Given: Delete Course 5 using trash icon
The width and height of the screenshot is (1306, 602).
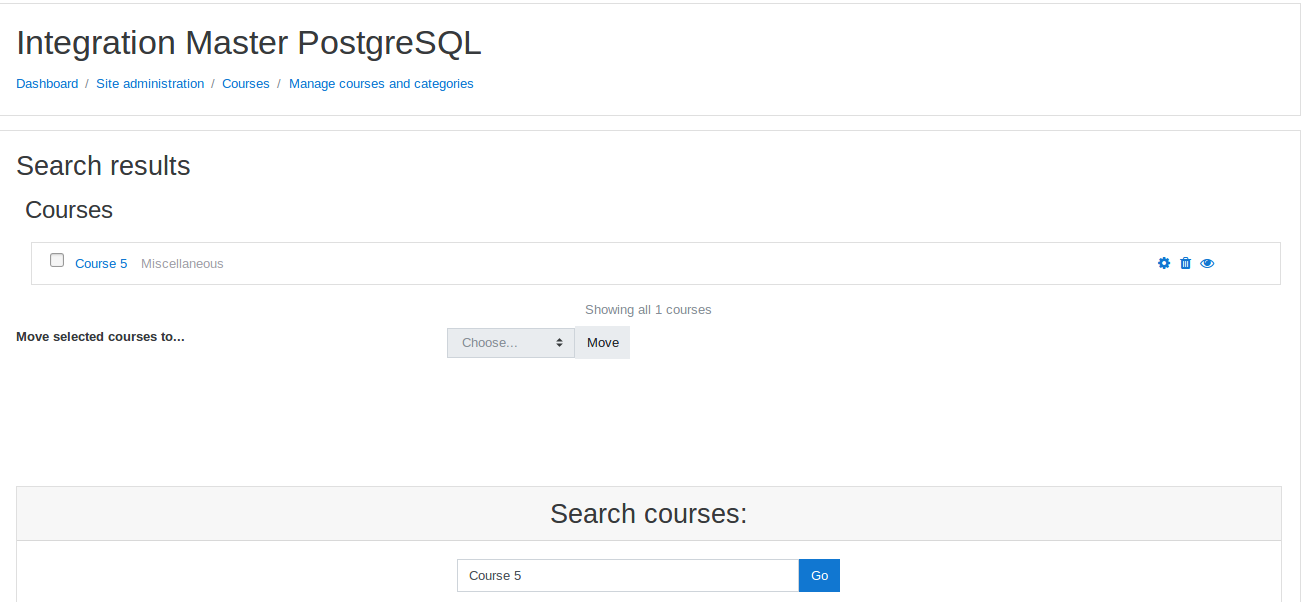Looking at the screenshot, I should point(1186,263).
